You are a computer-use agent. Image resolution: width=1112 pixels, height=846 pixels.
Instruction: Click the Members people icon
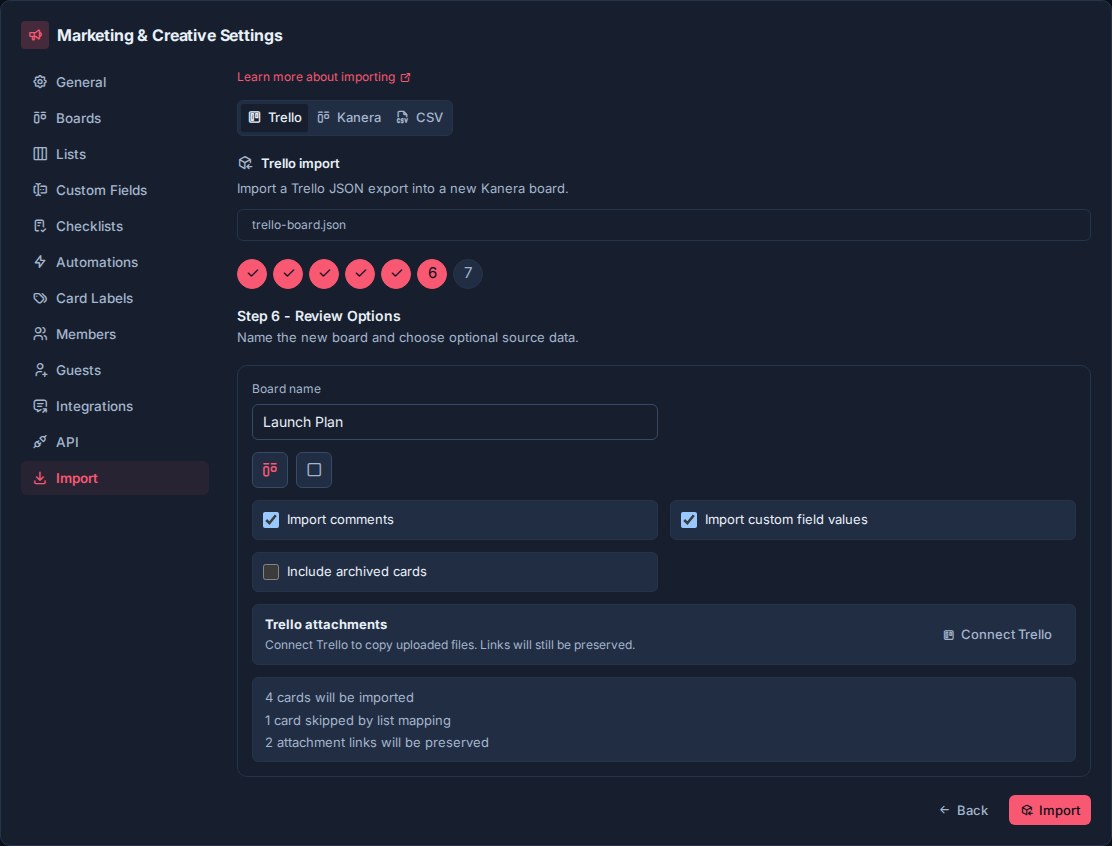(x=40, y=334)
